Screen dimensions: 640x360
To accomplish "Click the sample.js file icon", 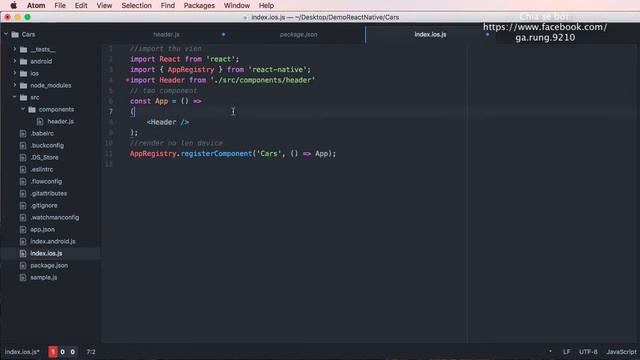I will click(x=23, y=278).
